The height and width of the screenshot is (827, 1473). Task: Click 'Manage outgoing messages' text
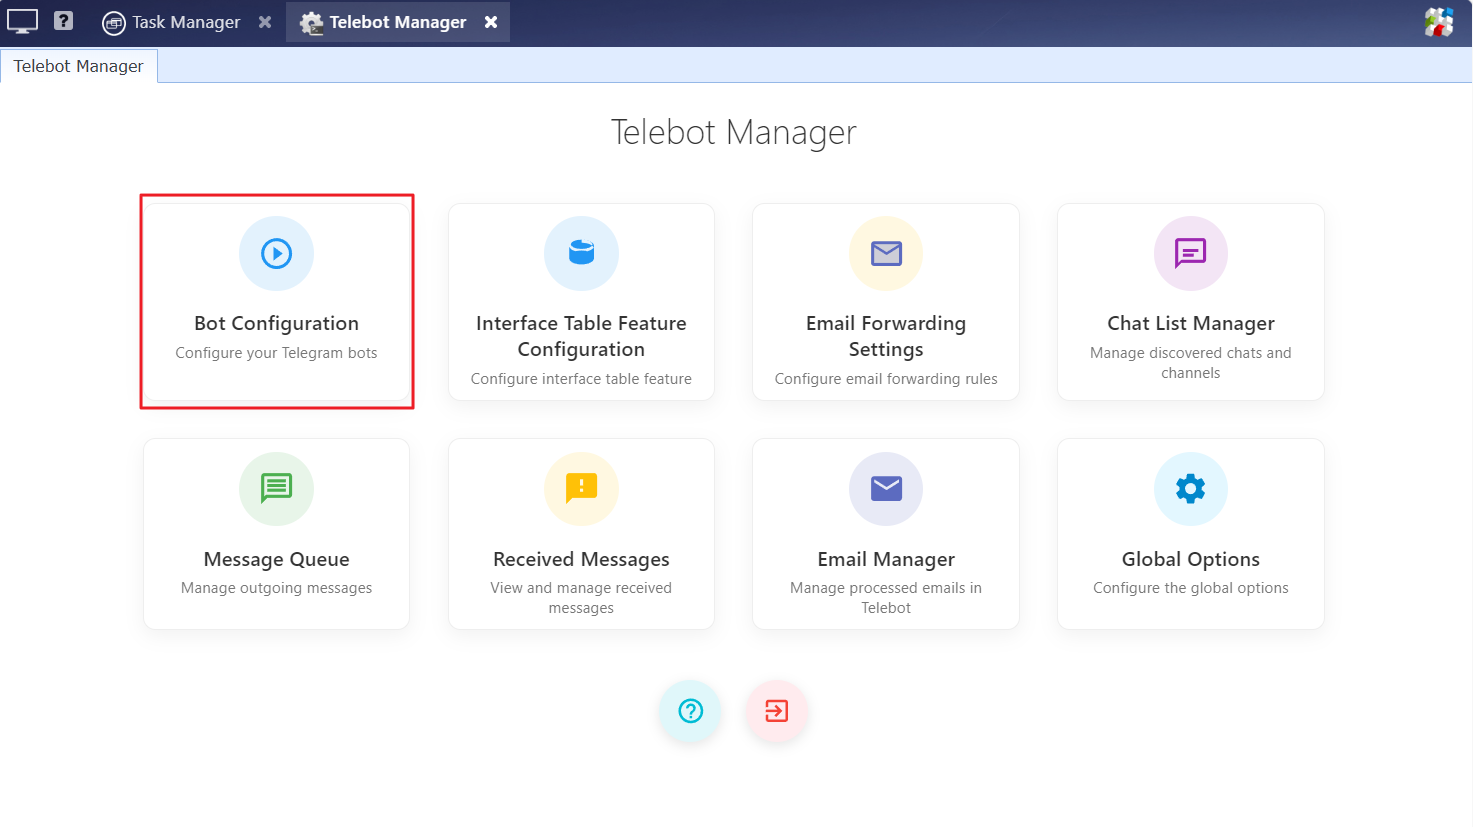[276, 588]
